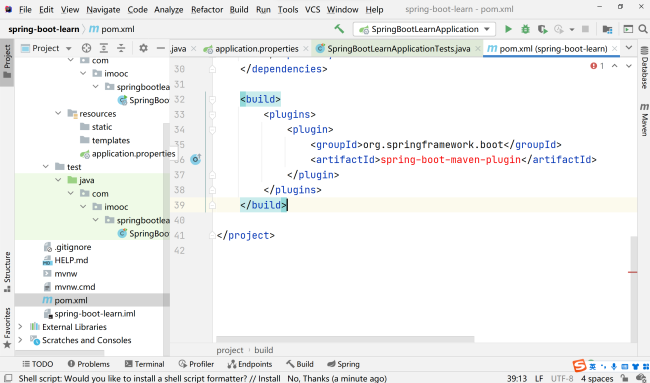The image size is (650, 383).
Task: Open the Refactor menu
Action: [x=207, y=9]
